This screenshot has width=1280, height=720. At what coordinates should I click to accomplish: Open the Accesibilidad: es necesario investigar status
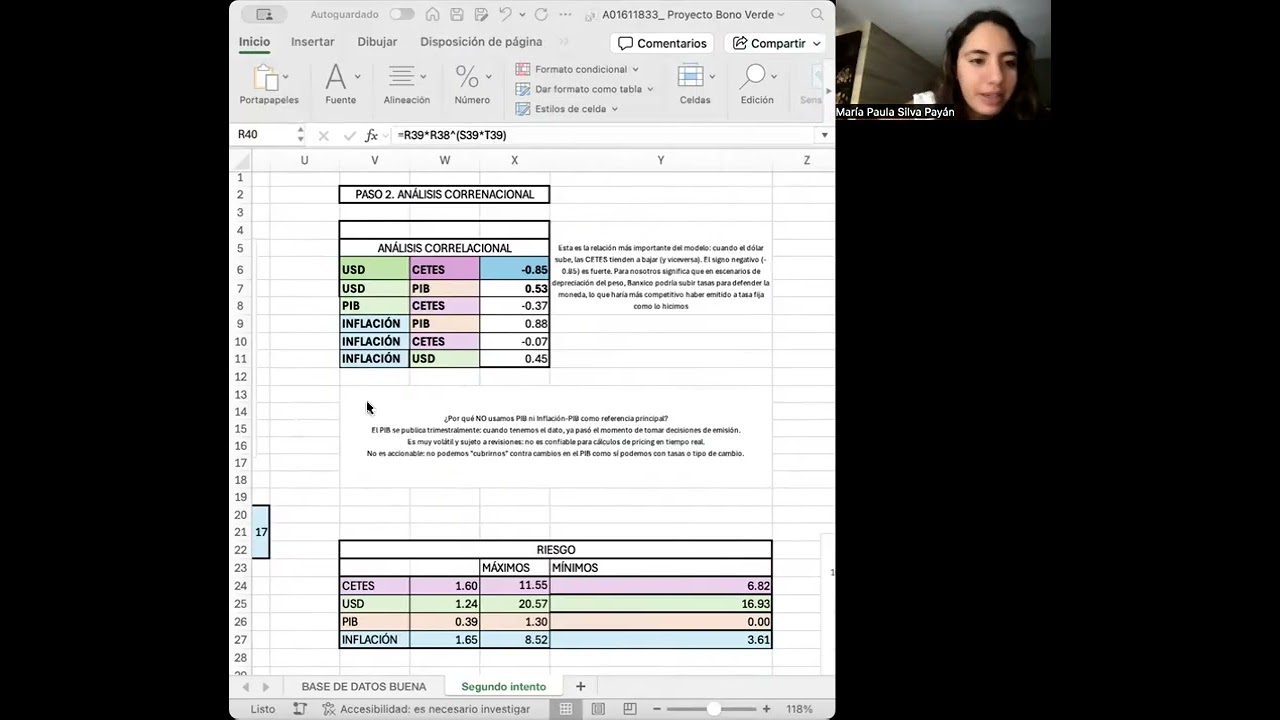pos(426,709)
